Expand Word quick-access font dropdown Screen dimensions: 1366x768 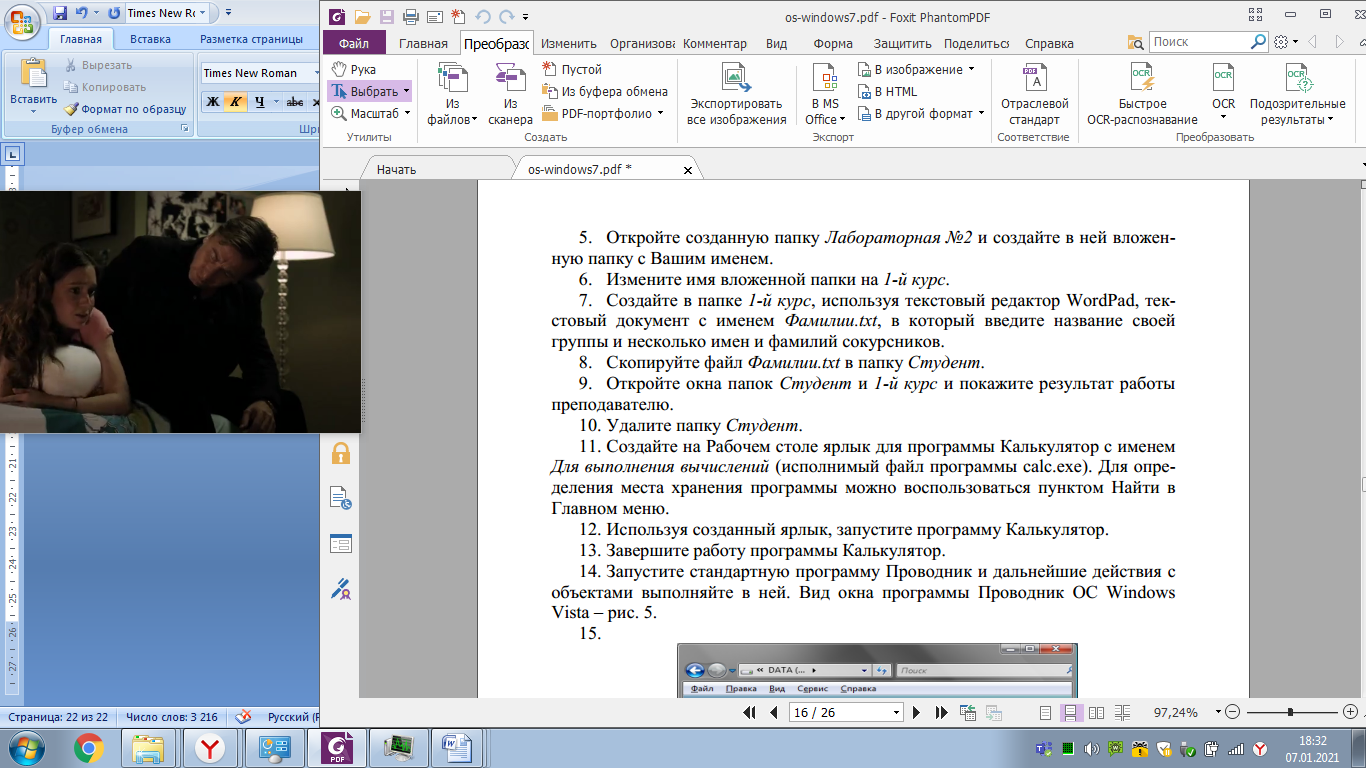204,13
